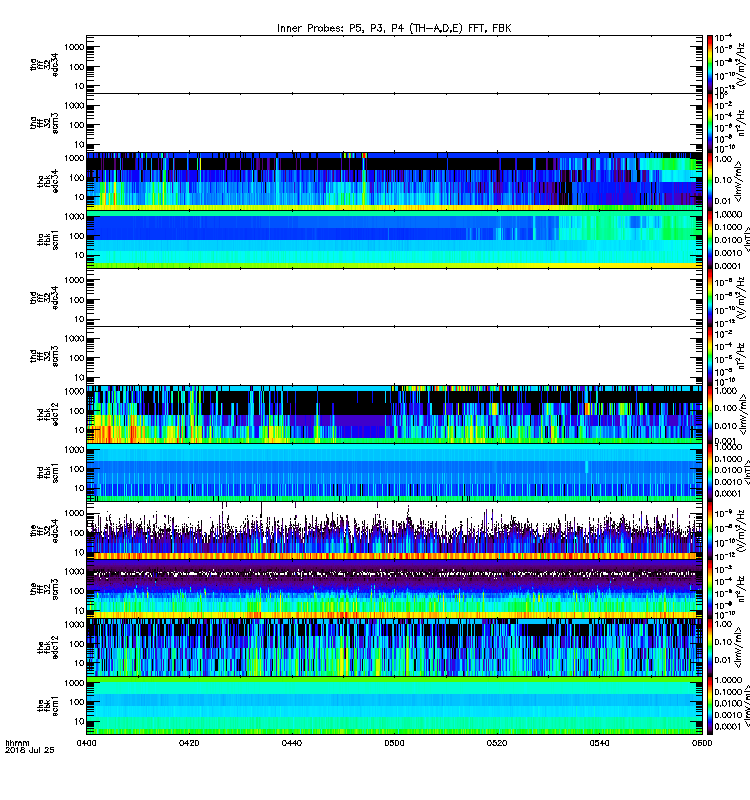The image size is (750, 800).
Task: Click the color bar beside thd fbk edc12 panel
Action: click(x=710, y=414)
